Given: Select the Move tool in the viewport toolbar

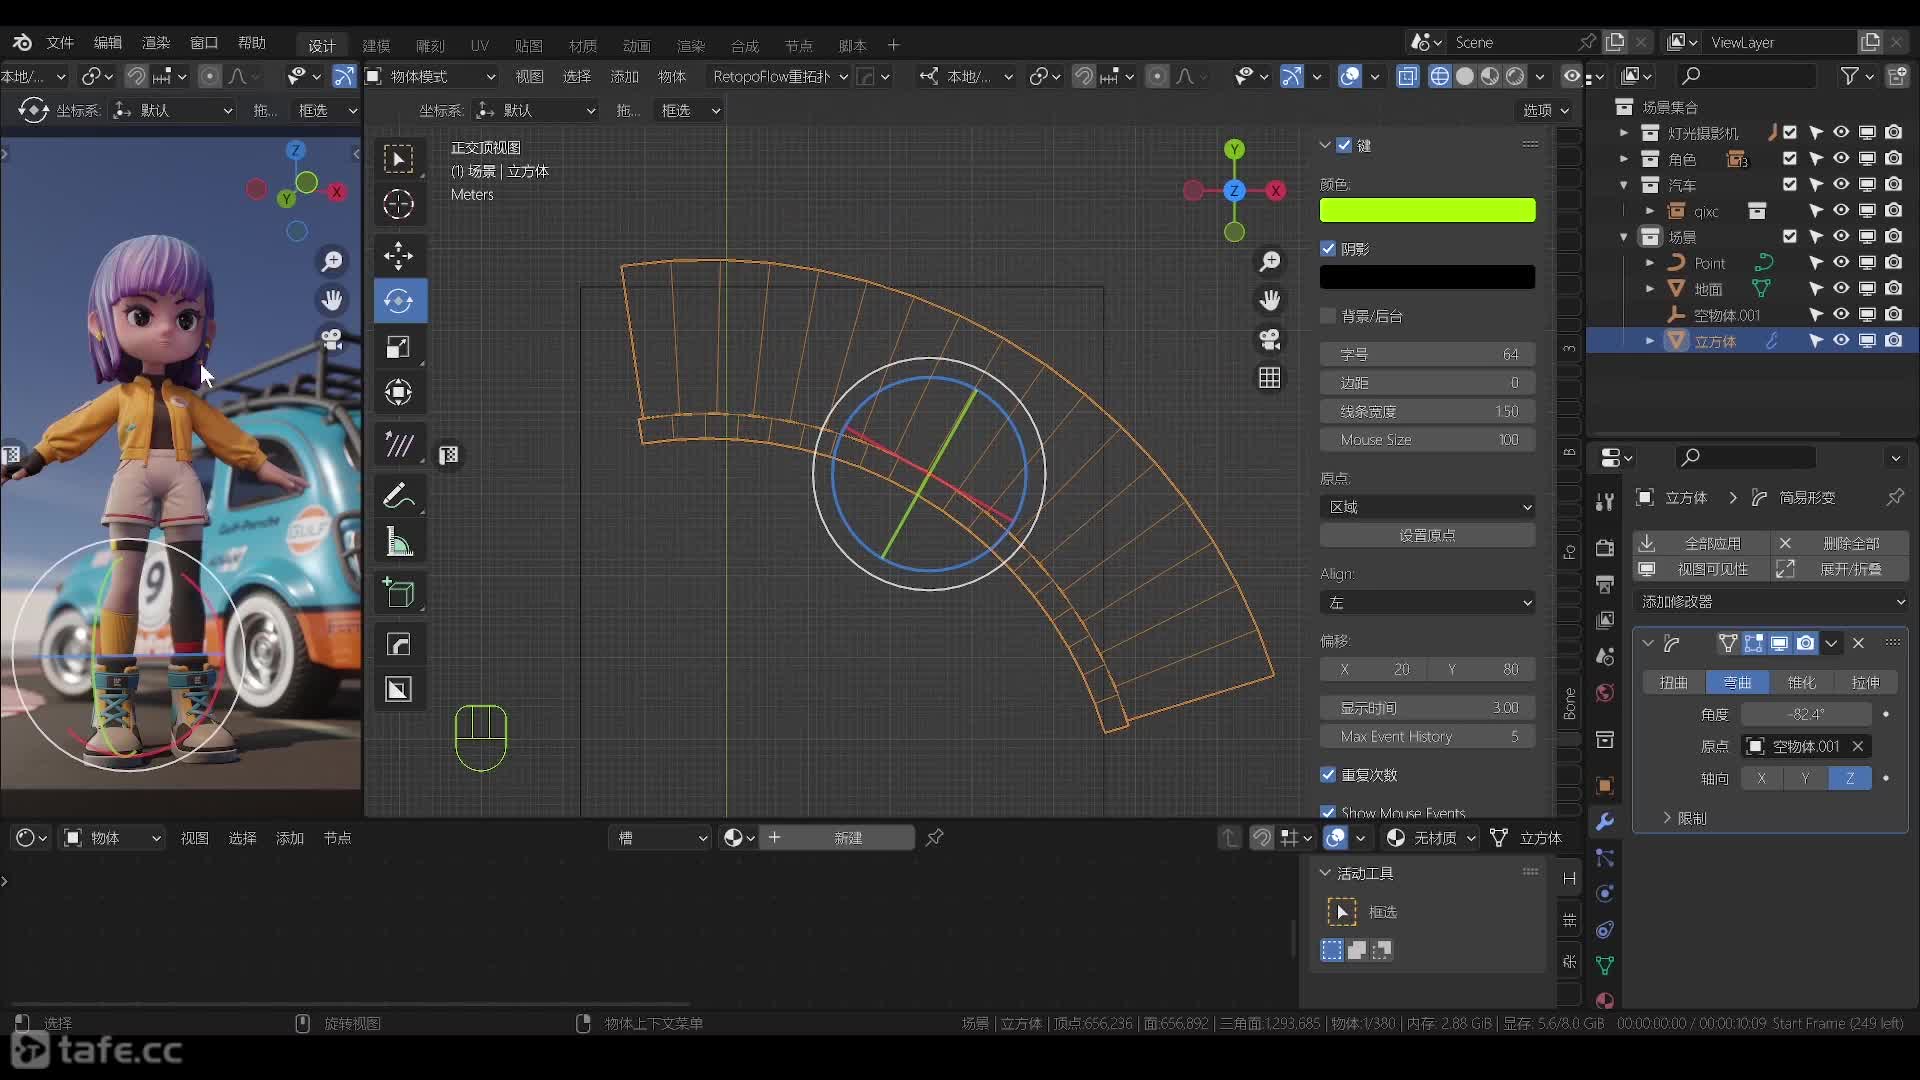Looking at the screenshot, I should (399, 255).
